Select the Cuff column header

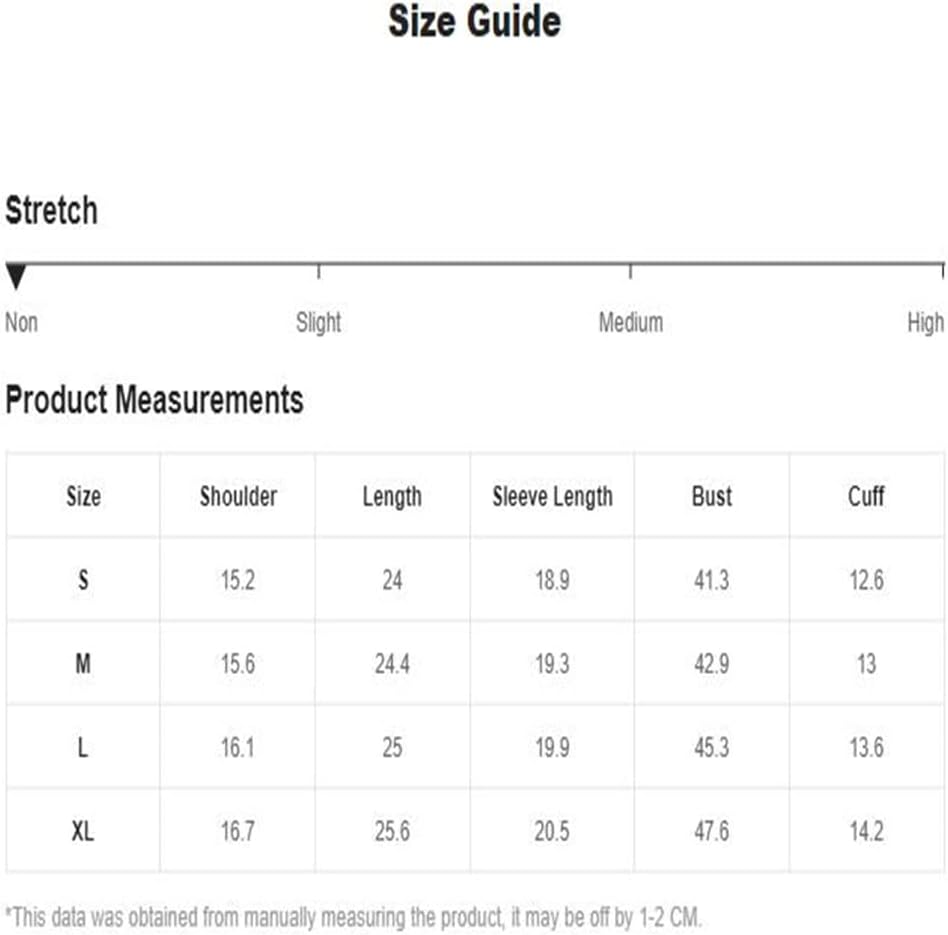point(866,496)
